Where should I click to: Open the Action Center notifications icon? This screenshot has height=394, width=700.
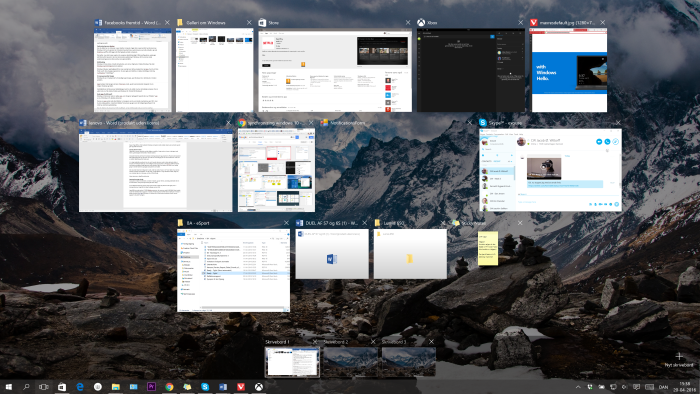tap(636, 387)
